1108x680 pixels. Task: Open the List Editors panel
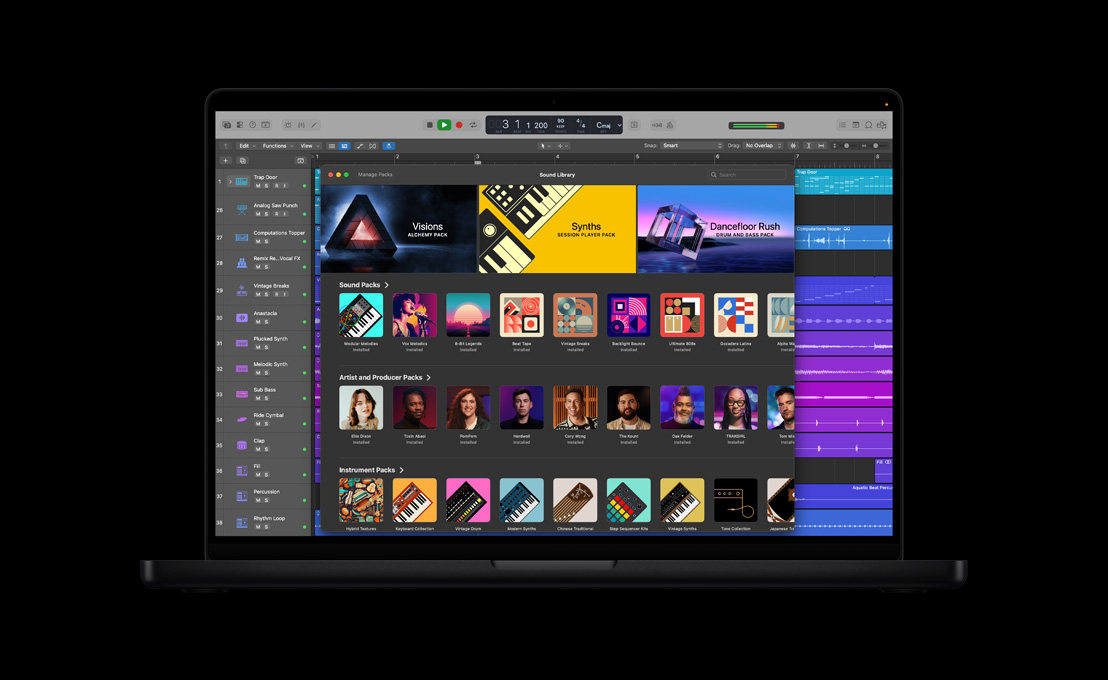(843, 125)
